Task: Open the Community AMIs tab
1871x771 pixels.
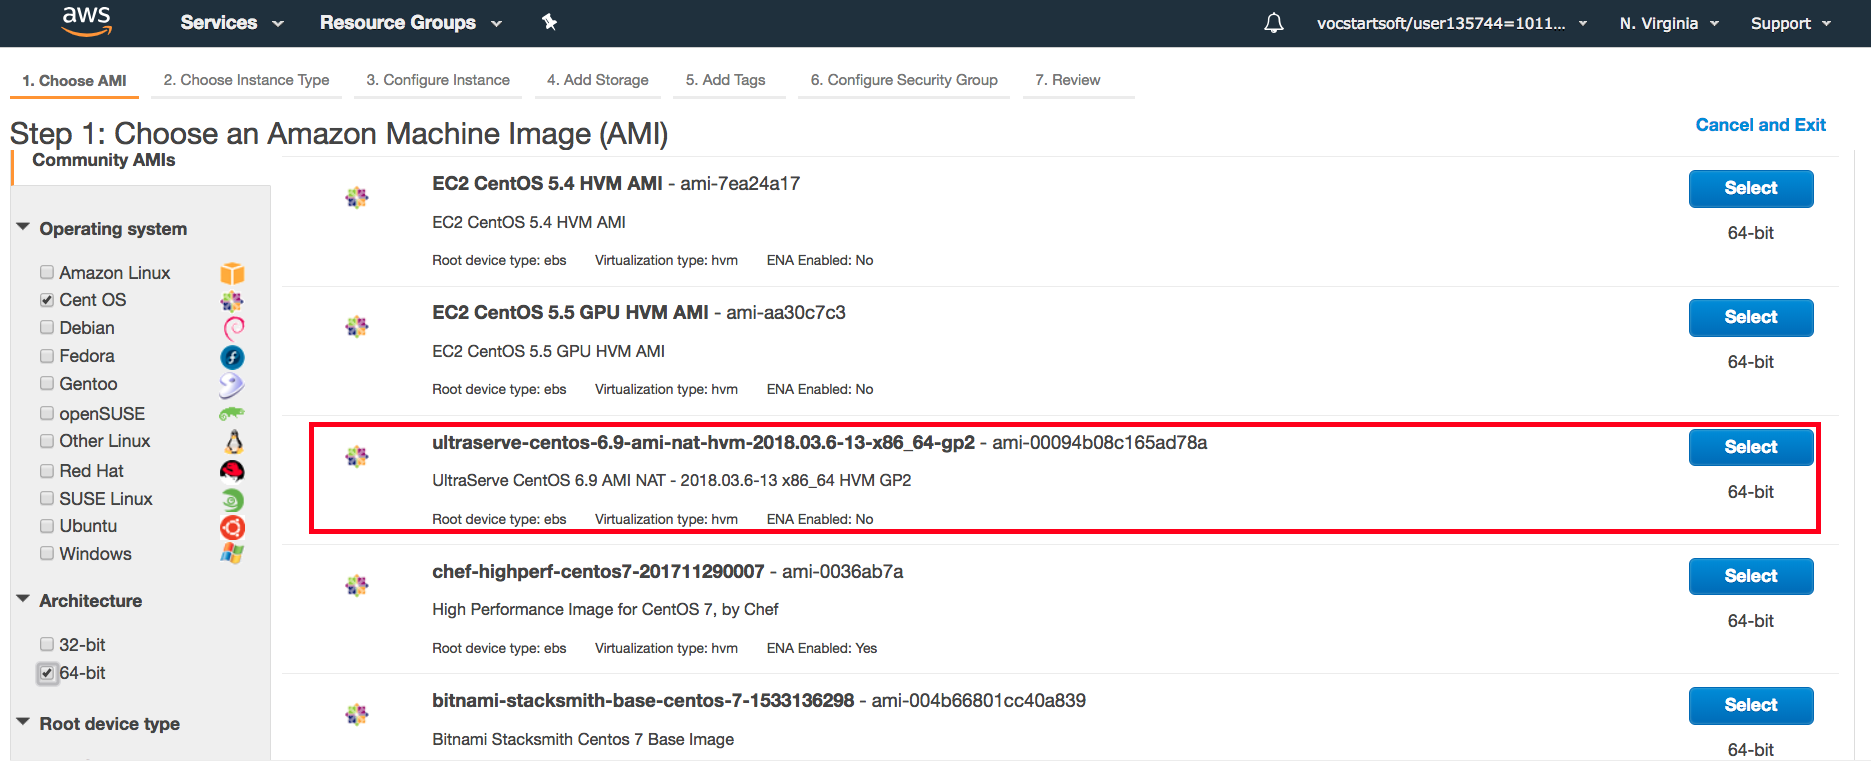Action: (103, 160)
